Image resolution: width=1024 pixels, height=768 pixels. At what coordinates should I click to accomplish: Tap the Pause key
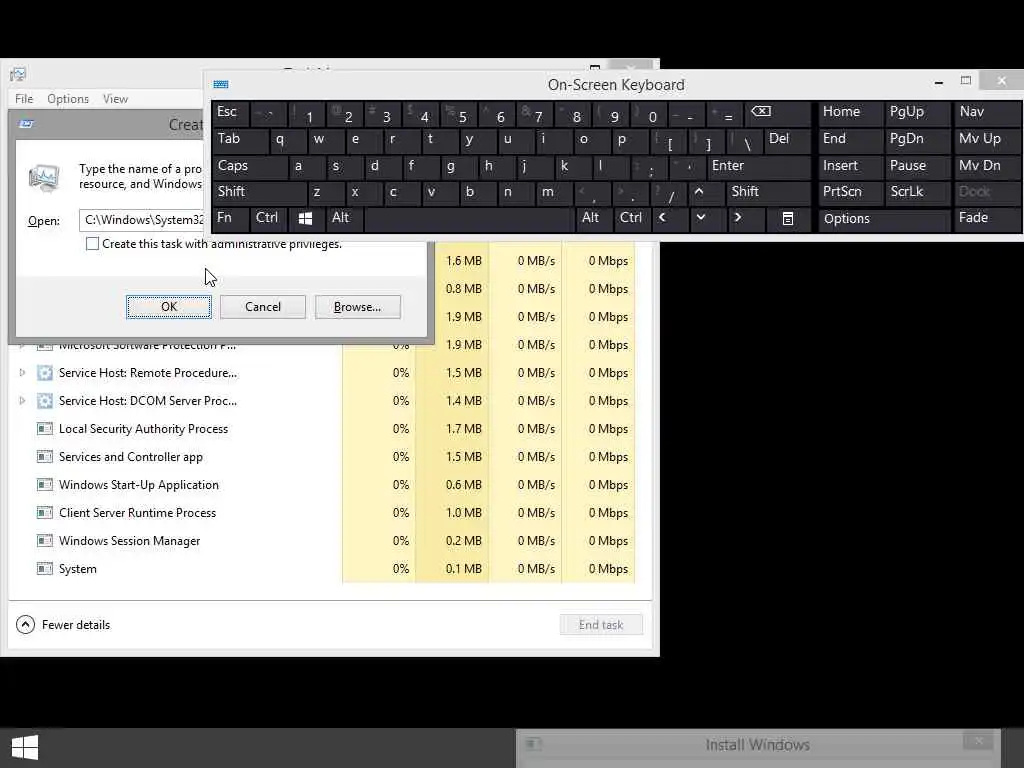point(917,166)
